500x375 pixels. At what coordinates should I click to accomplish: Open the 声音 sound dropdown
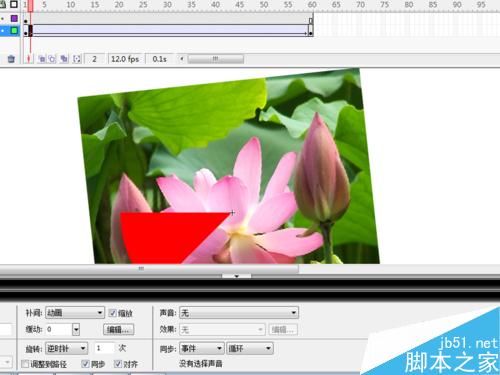(x=239, y=313)
